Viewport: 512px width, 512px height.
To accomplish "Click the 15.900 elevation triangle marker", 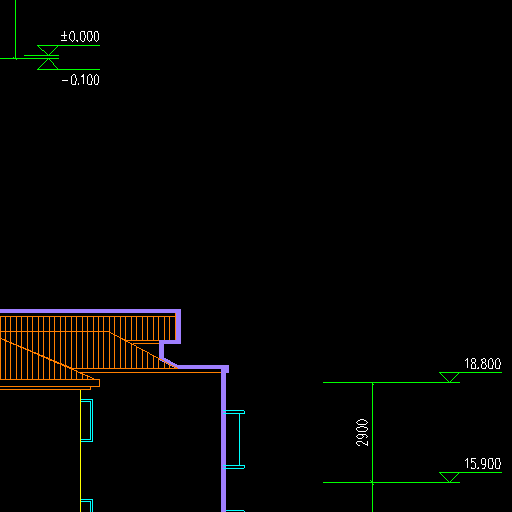I will point(449,477).
